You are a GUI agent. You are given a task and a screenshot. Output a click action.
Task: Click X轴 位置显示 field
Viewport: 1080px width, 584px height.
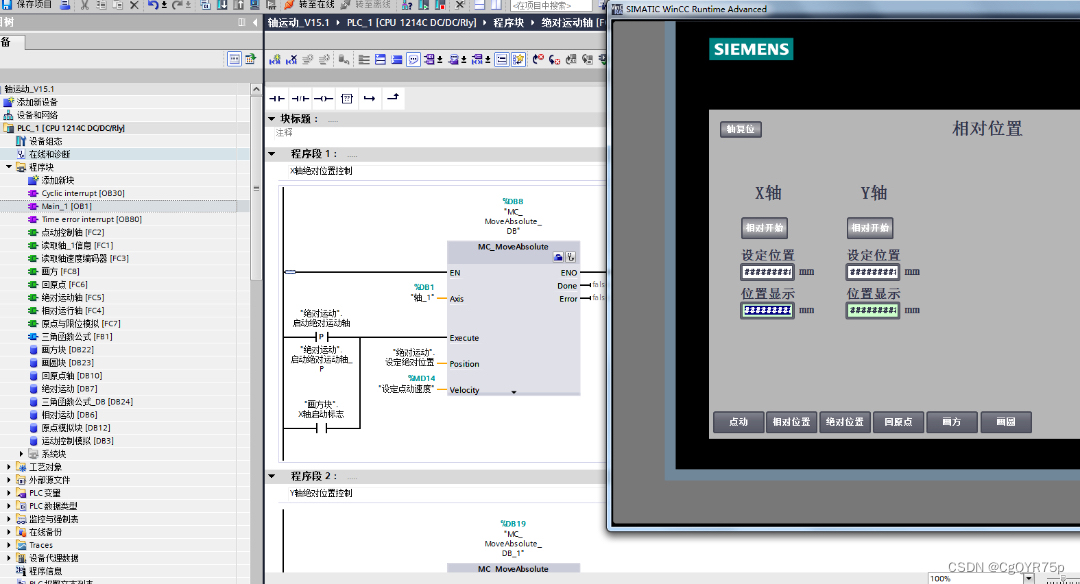click(x=767, y=311)
